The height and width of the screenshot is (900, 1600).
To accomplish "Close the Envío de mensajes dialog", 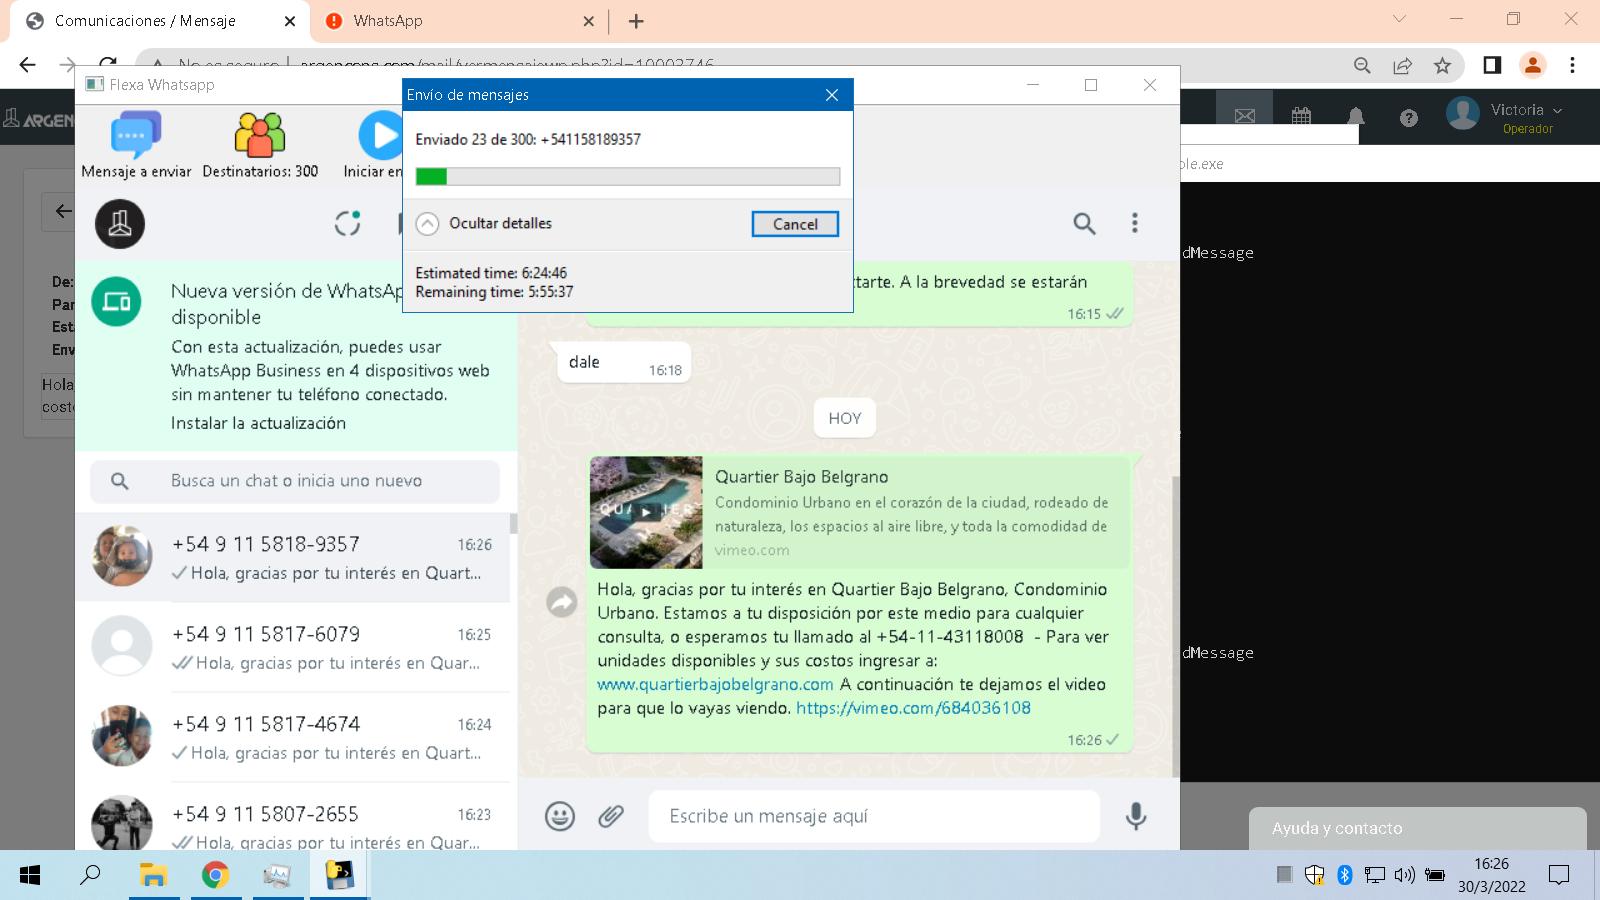I will click(832, 95).
